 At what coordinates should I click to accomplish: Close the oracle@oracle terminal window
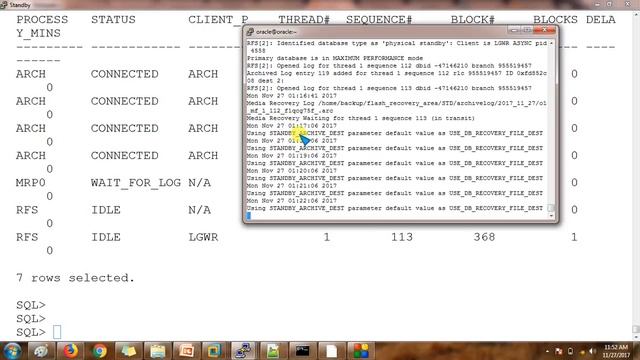tap(544, 31)
